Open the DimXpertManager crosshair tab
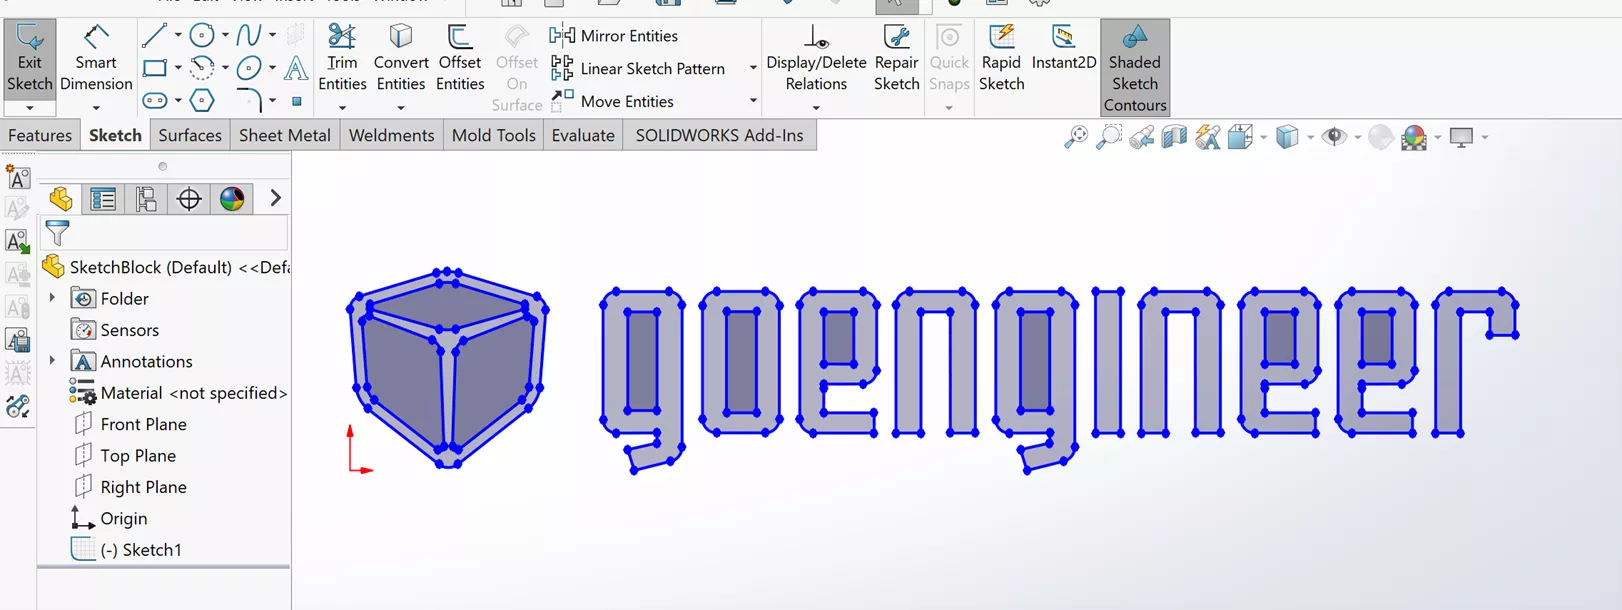 [x=189, y=199]
